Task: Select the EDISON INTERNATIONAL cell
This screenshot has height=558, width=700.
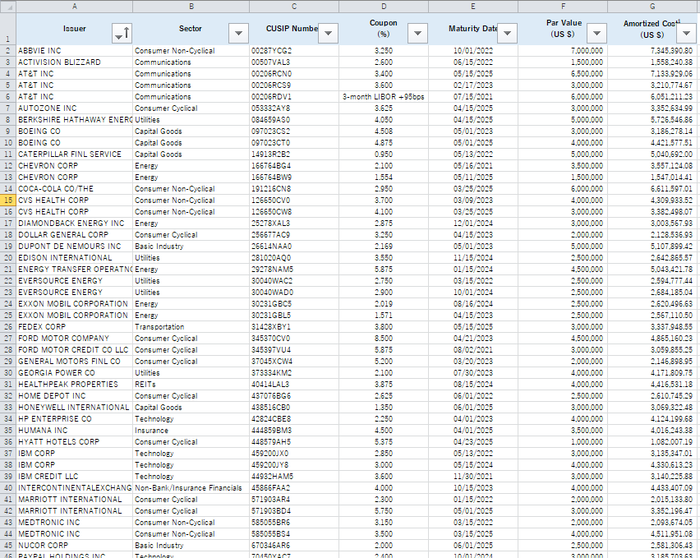Action: (75, 258)
